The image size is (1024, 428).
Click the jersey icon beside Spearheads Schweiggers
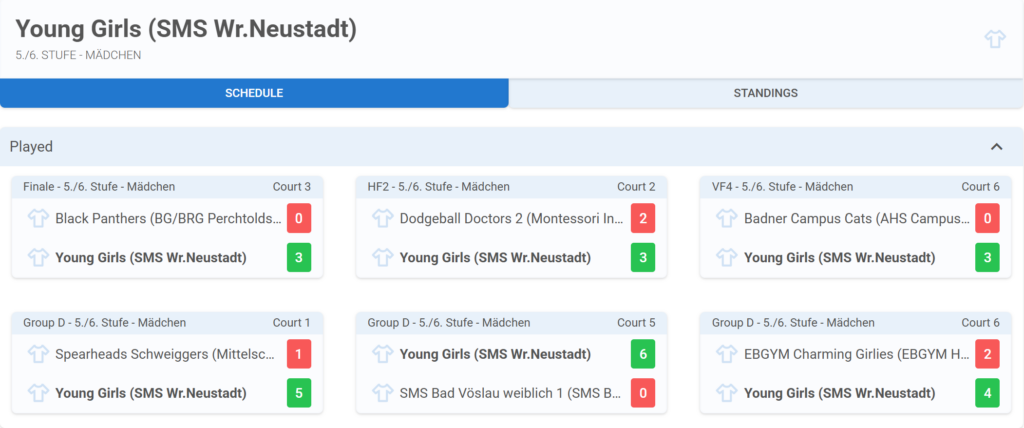[x=38, y=354]
